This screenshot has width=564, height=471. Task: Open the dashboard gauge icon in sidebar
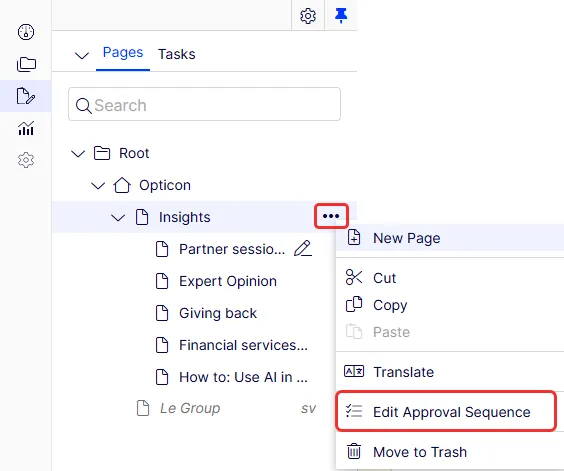[x=26, y=32]
